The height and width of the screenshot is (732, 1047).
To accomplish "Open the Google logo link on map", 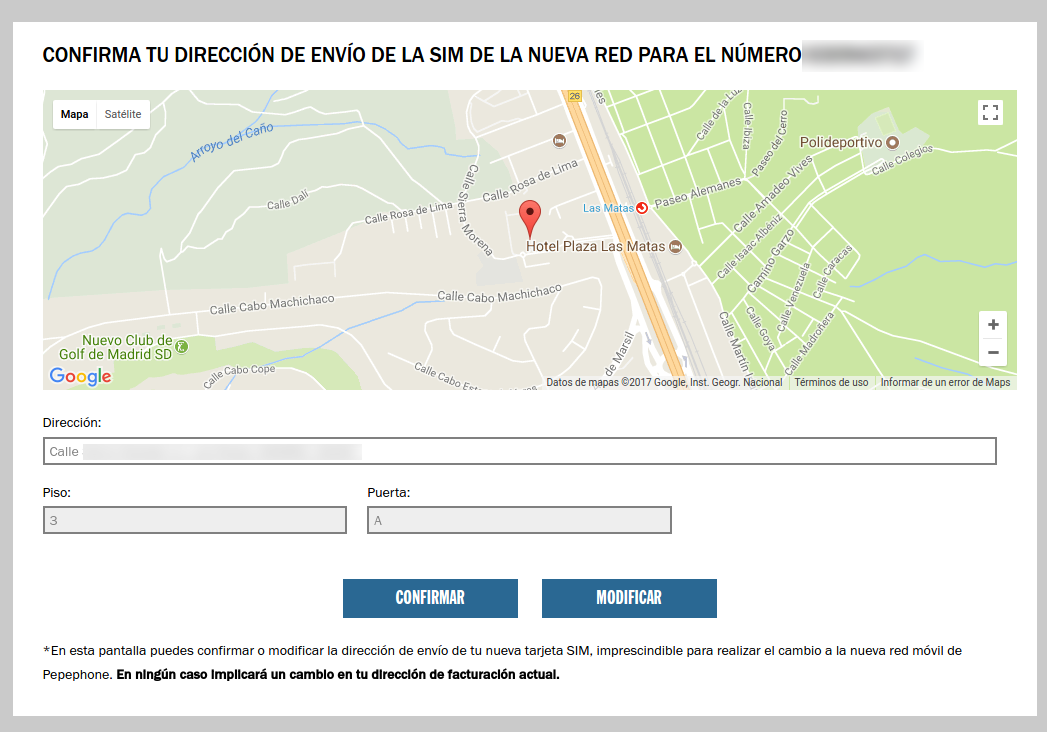I will tap(80, 376).
